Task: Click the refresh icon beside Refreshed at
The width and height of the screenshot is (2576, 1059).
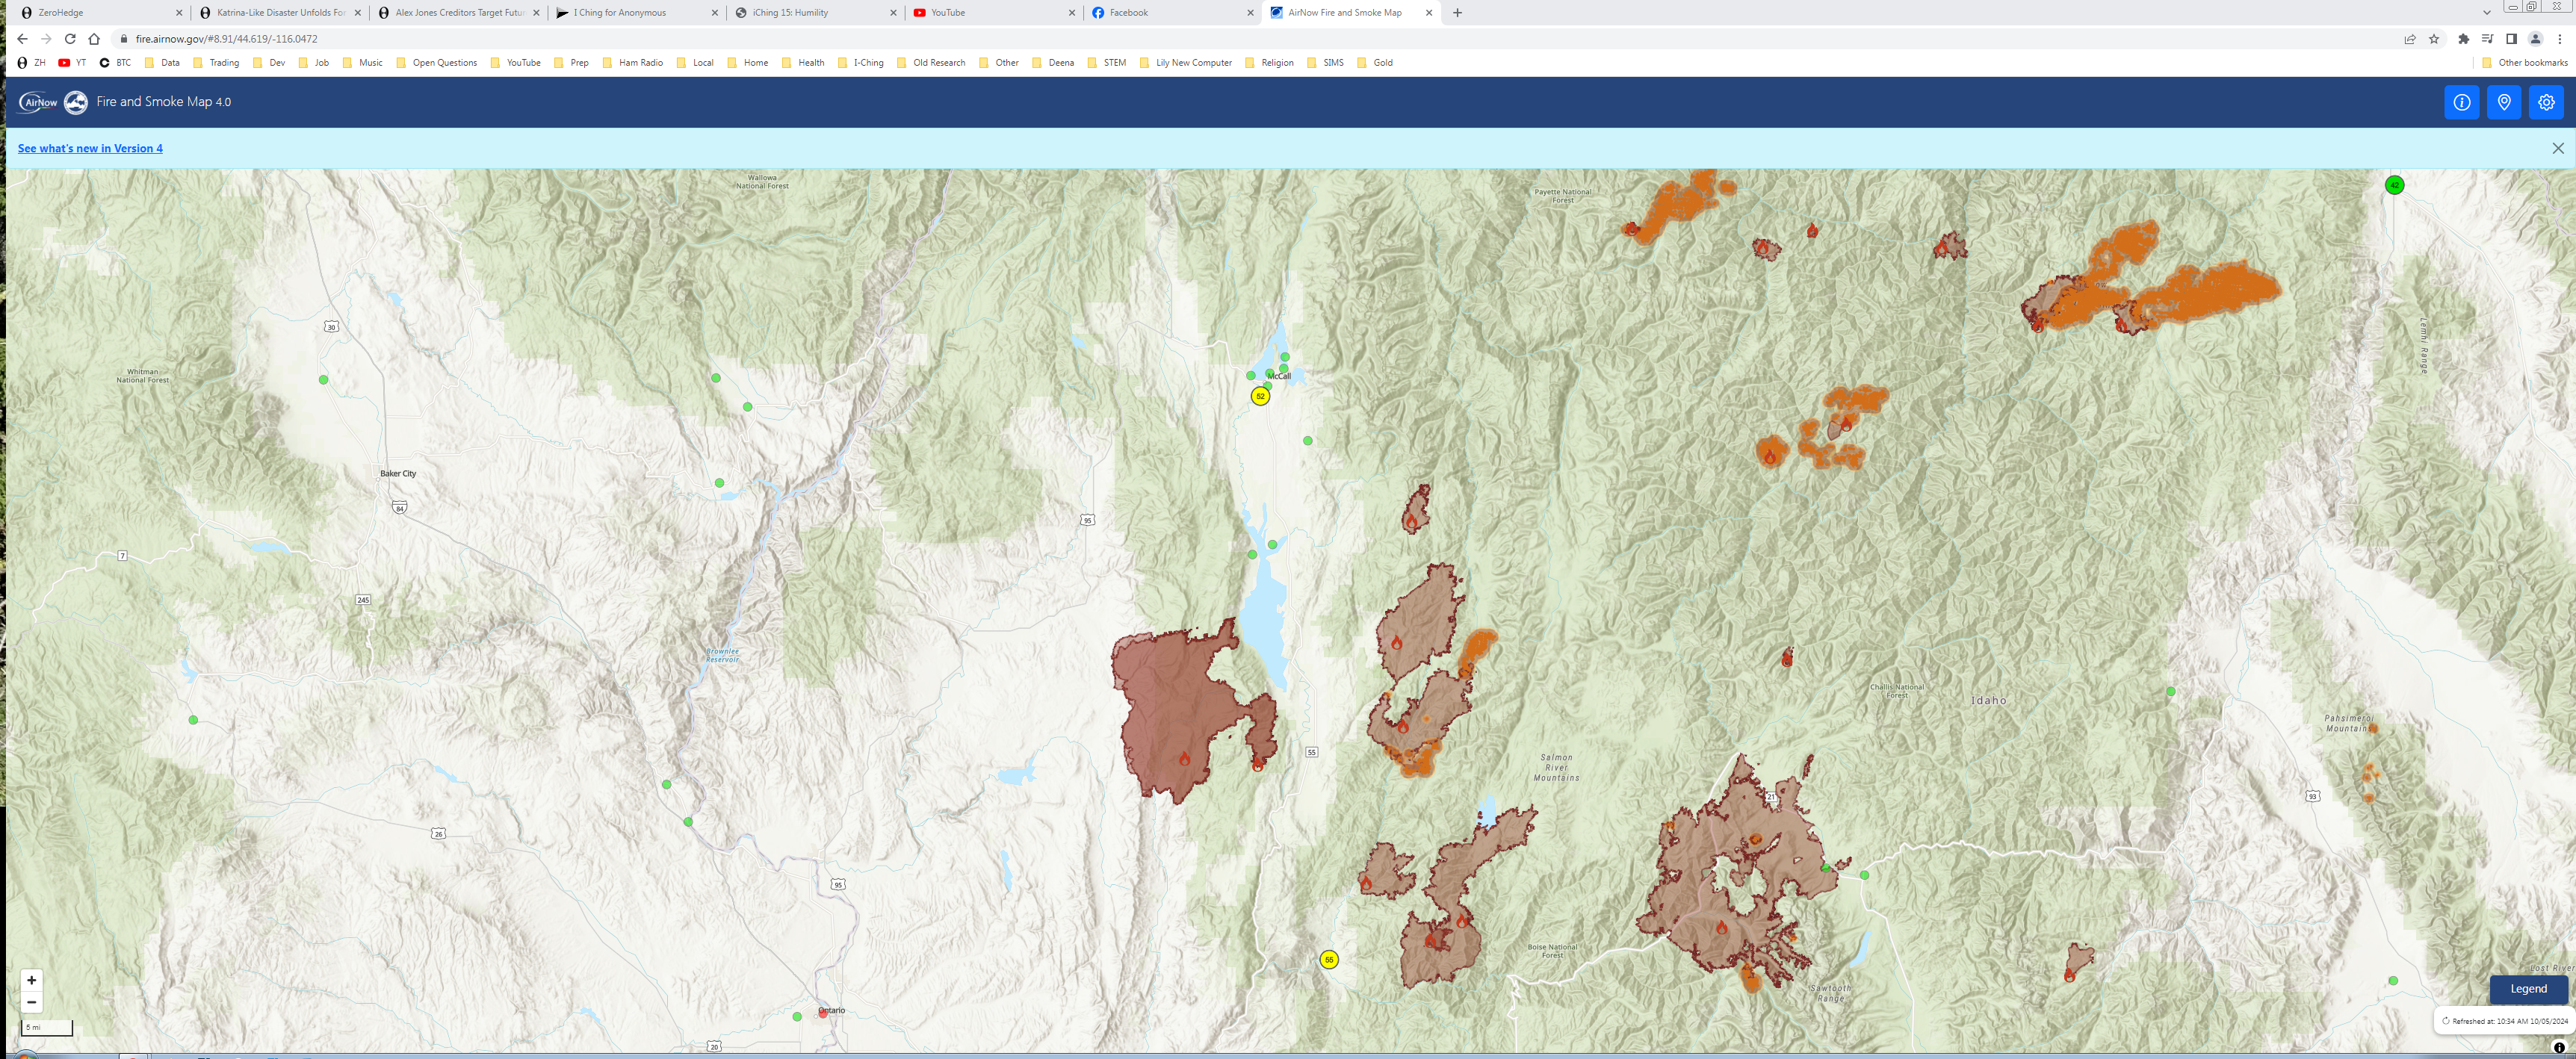Action: click(x=2446, y=1021)
